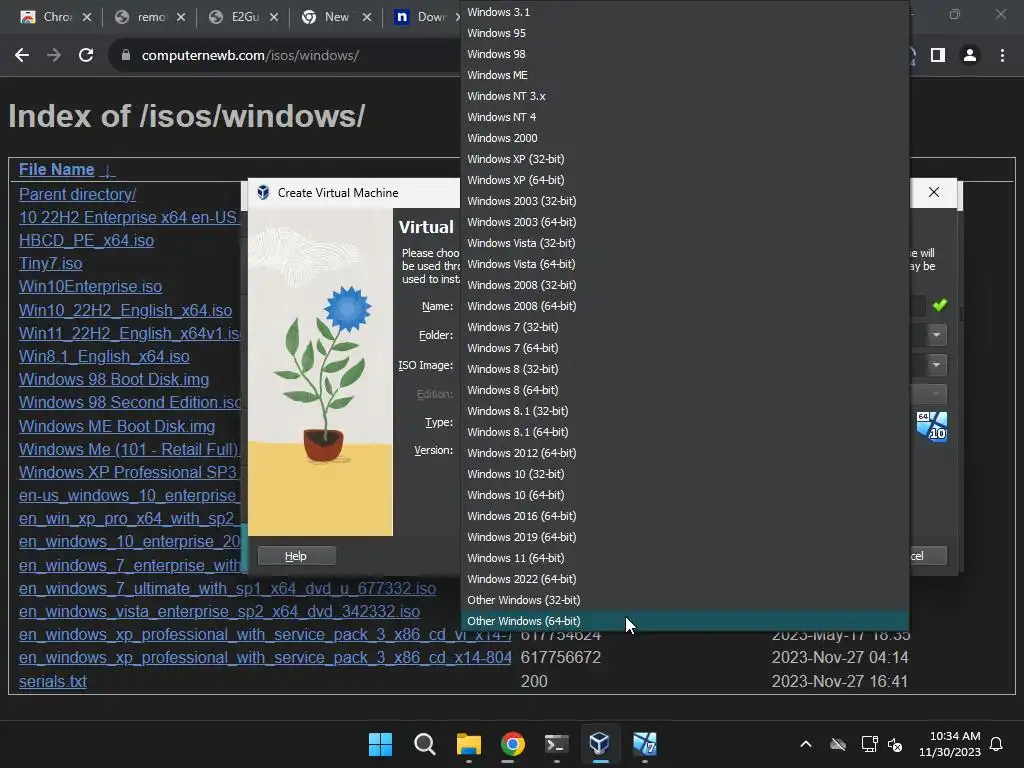Choose Windows XP (32-bit) option
1024x768 pixels.
pos(684,159)
